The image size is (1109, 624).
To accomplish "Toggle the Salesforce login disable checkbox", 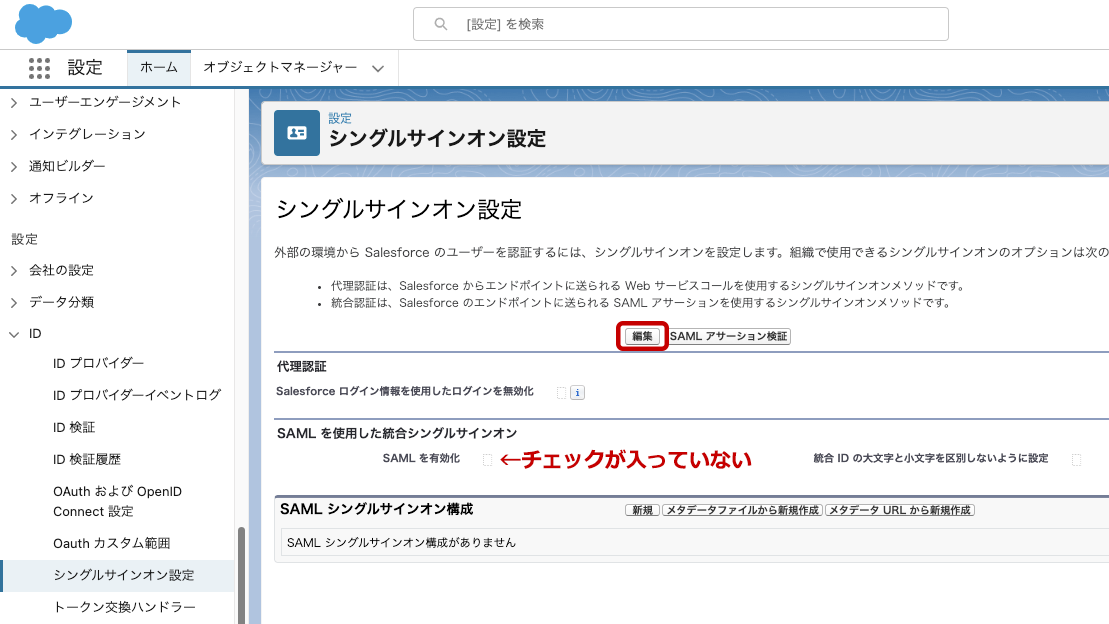I will click(561, 393).
